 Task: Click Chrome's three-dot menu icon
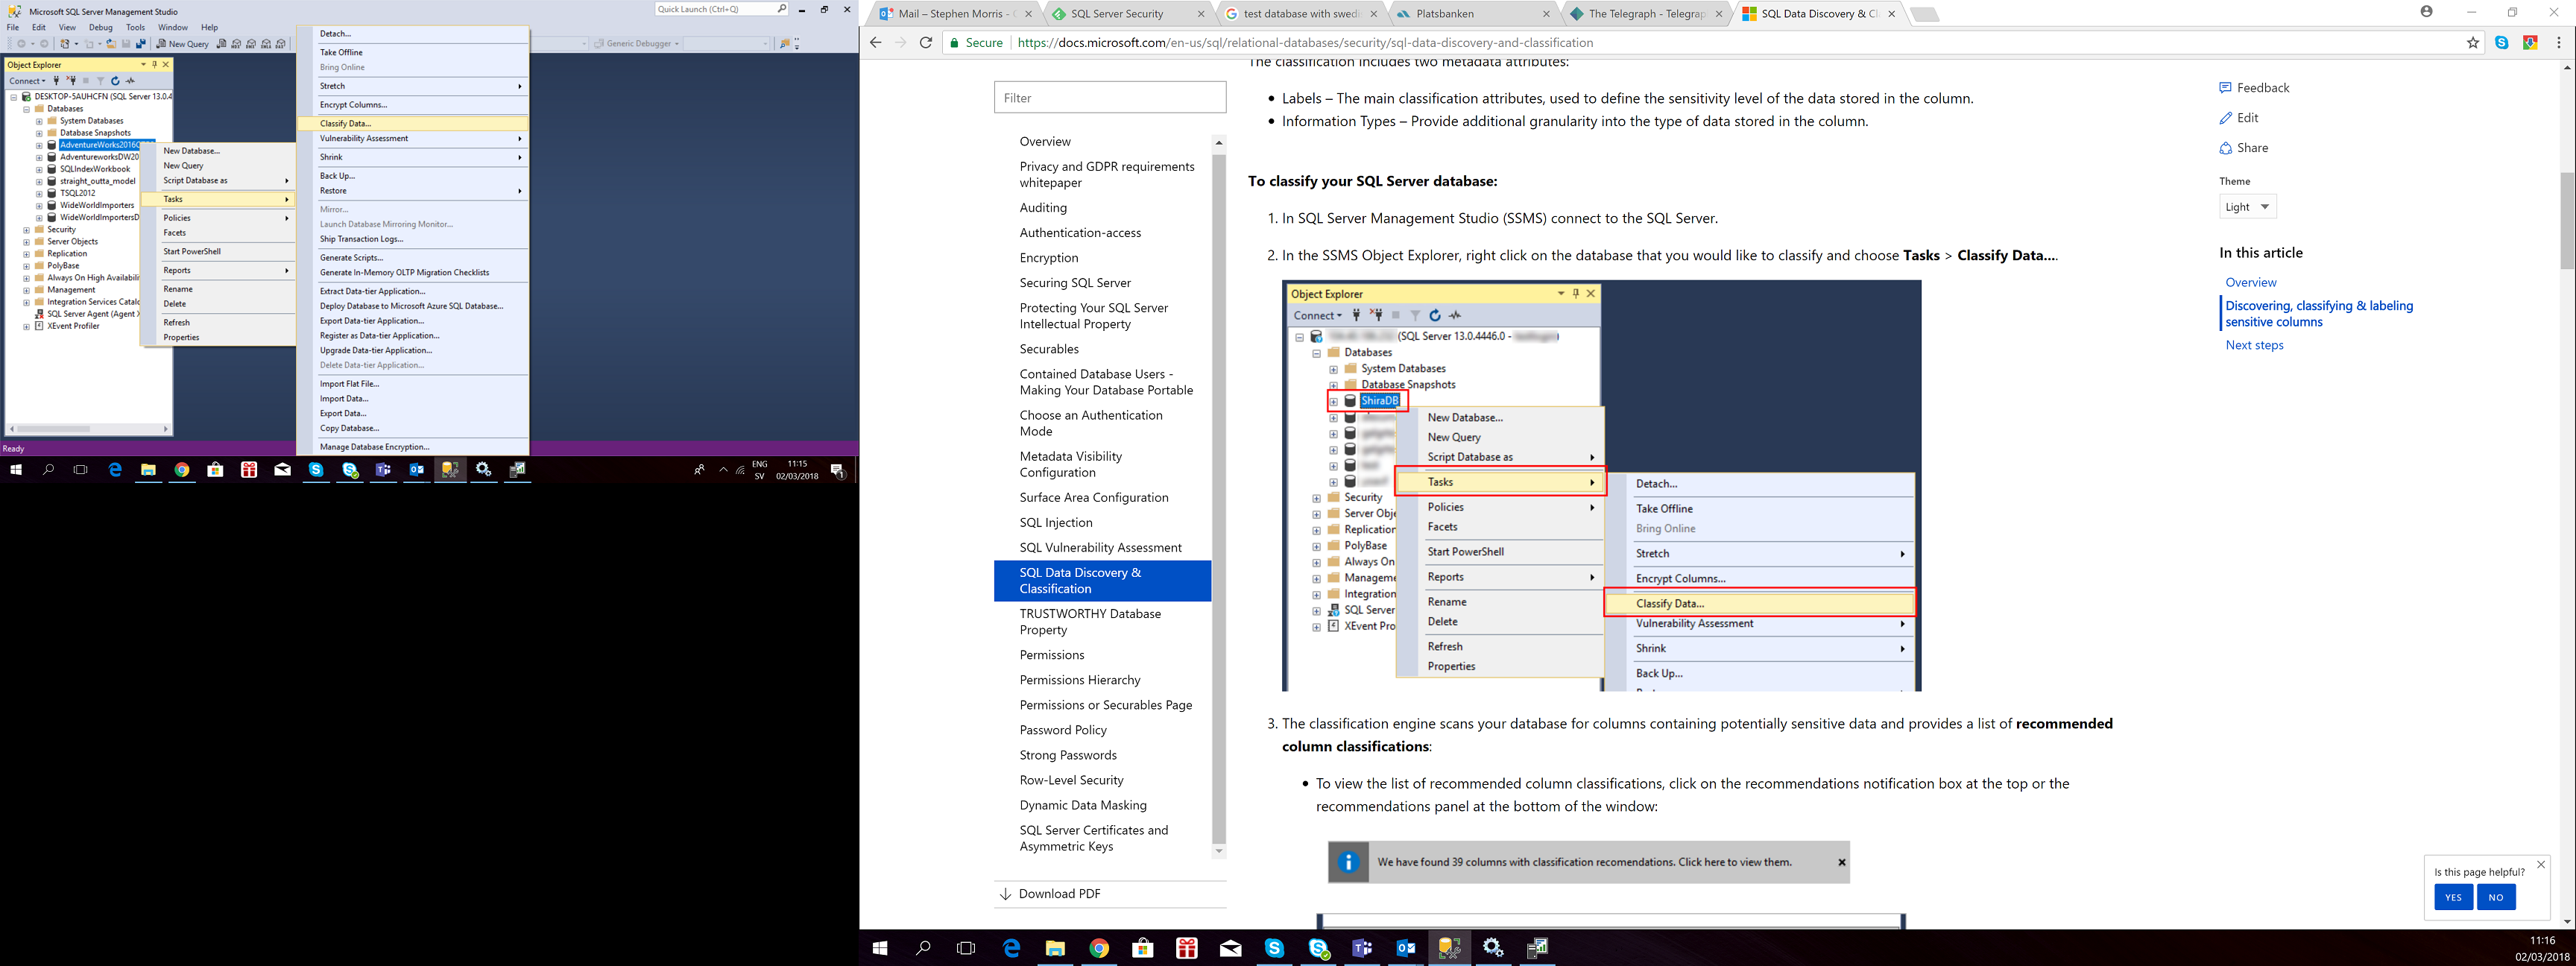pyautogui.click(x=2558, y=42)
